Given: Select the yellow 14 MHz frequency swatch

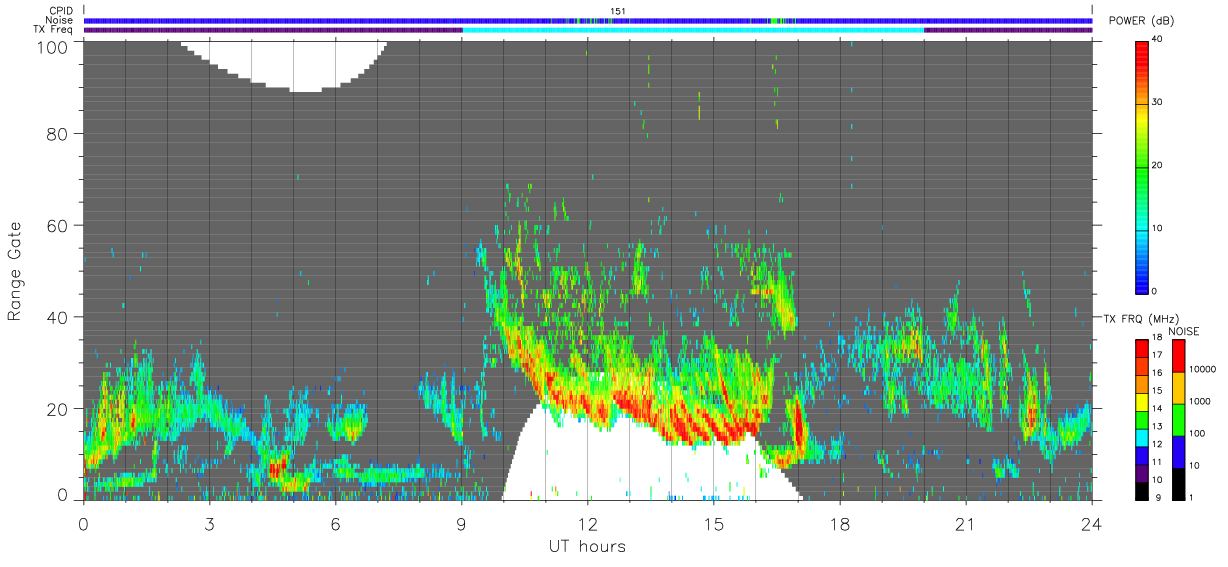Looking at the screenshot, I should coord(1142,401).
